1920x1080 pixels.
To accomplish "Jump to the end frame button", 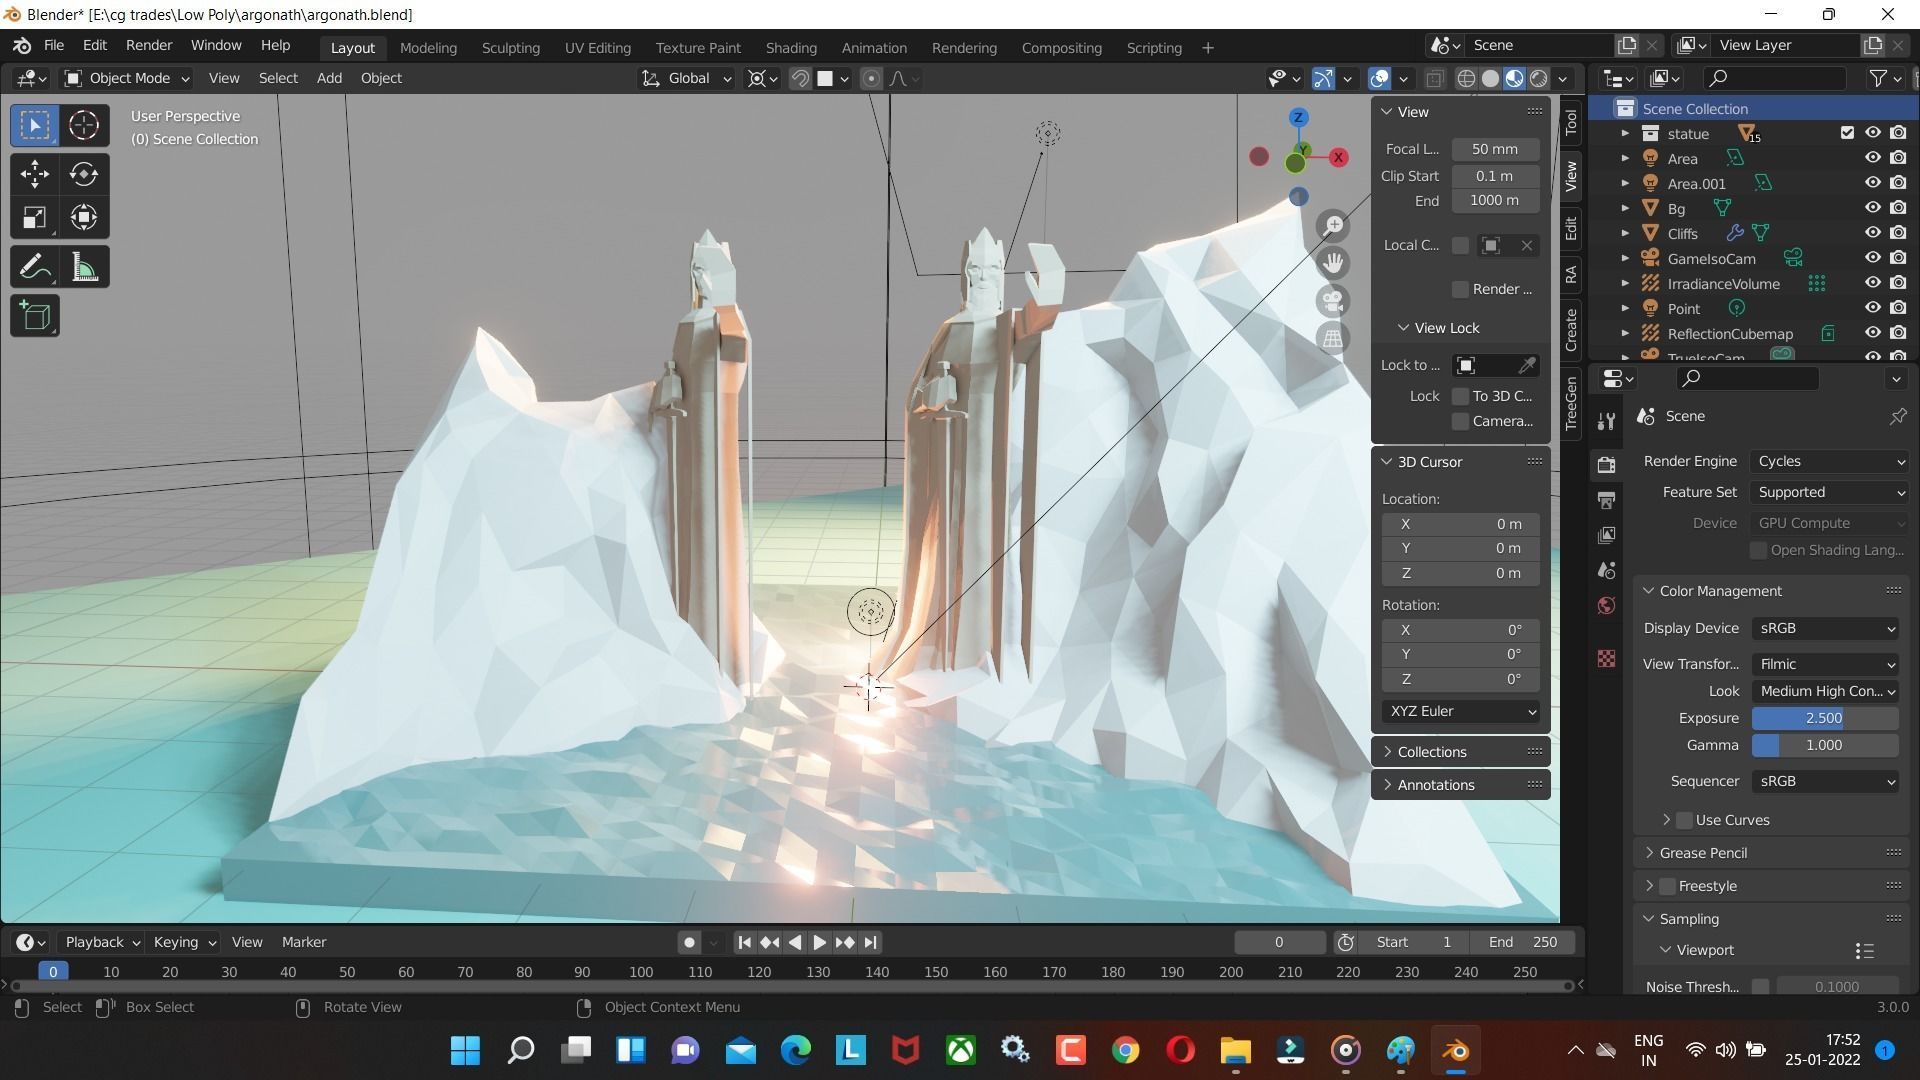I will coord(871,942).
